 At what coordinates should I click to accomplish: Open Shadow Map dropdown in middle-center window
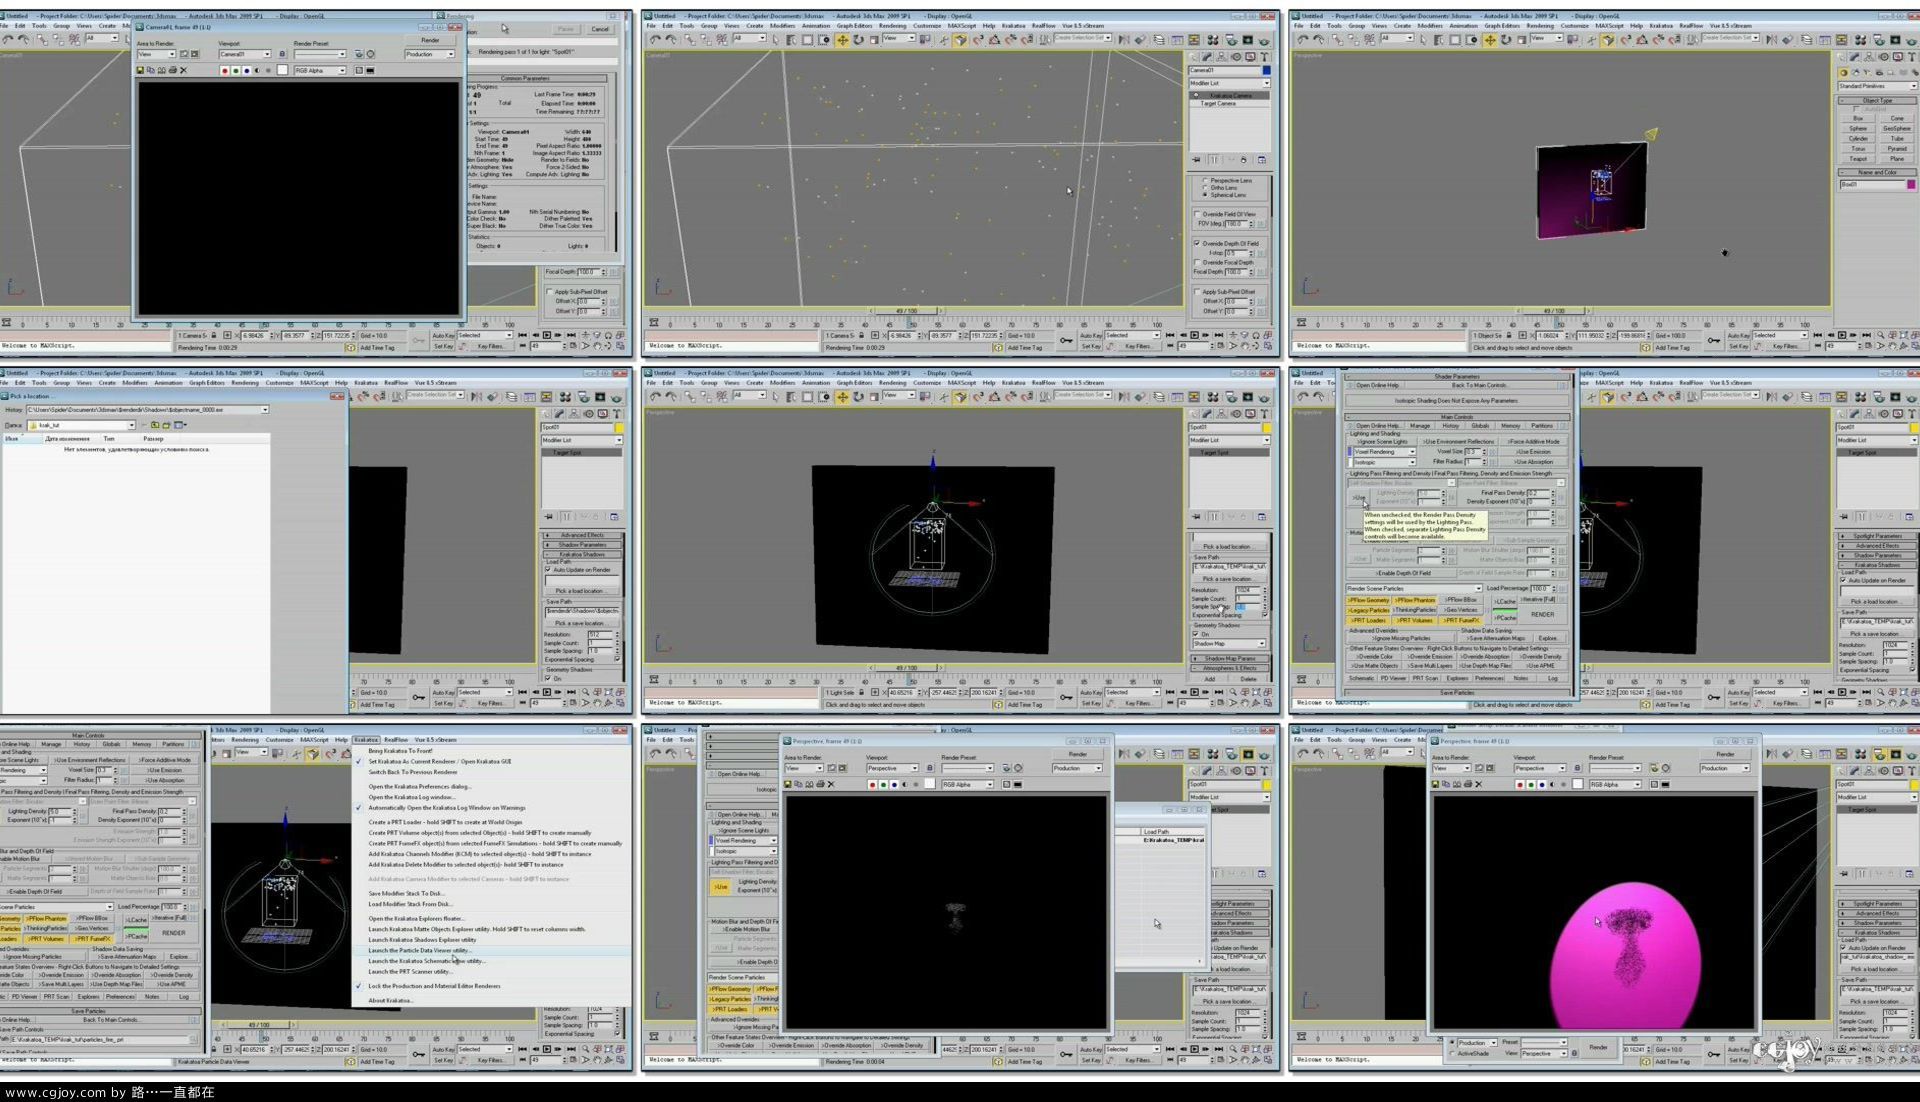(1229, 643)
